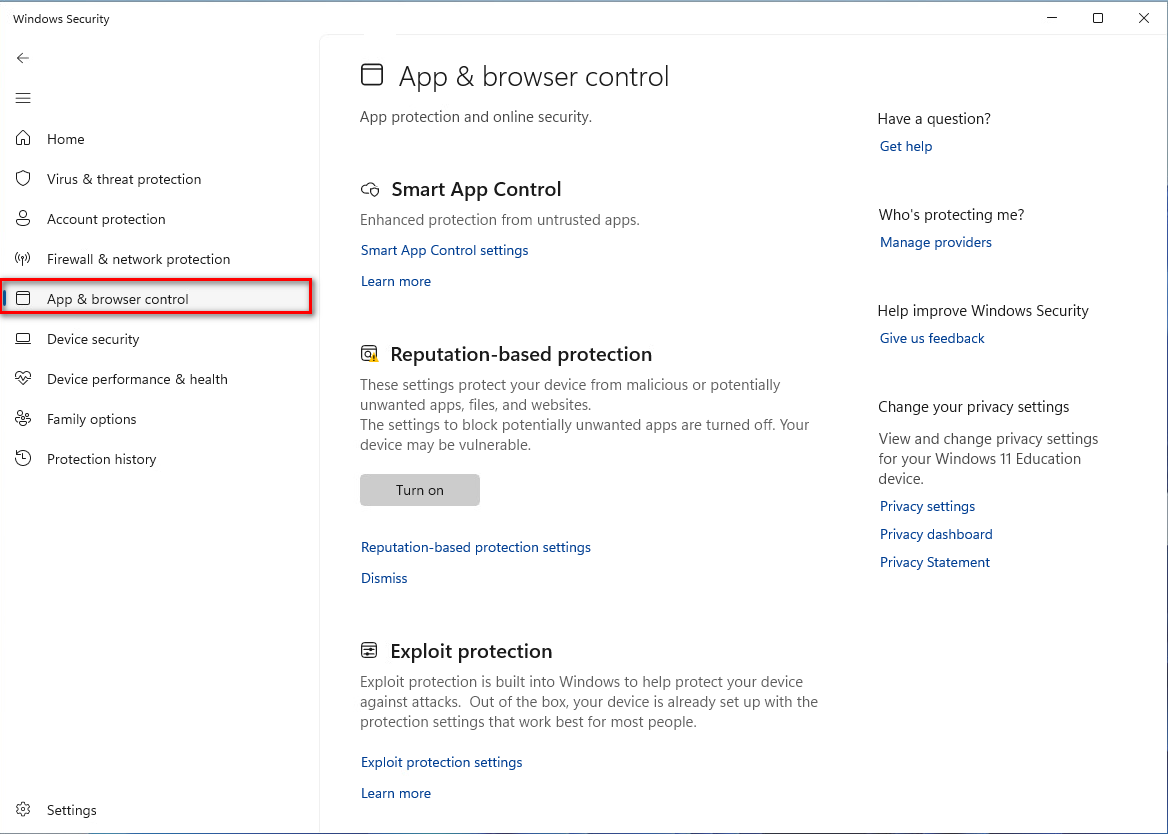
Task: Click the Protection history clock icon
Action: (23, 459)
